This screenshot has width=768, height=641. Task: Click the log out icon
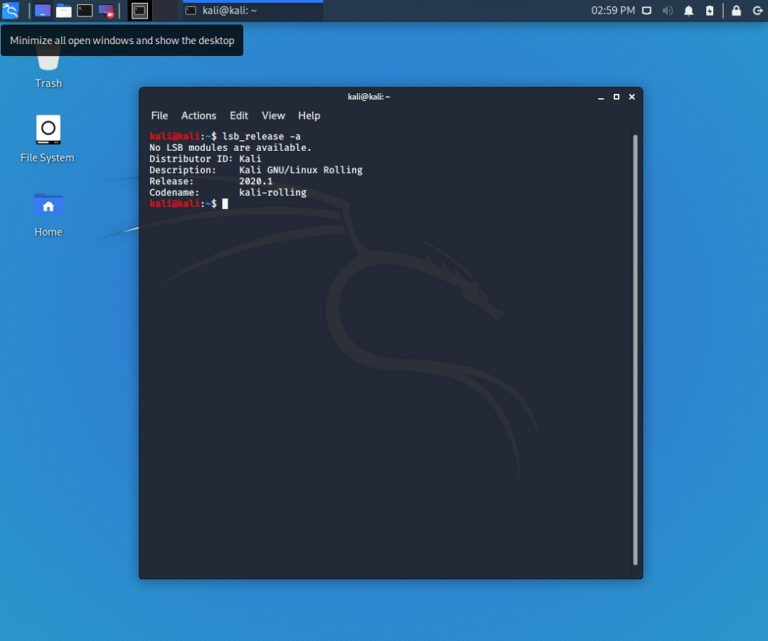click(757, 10)
